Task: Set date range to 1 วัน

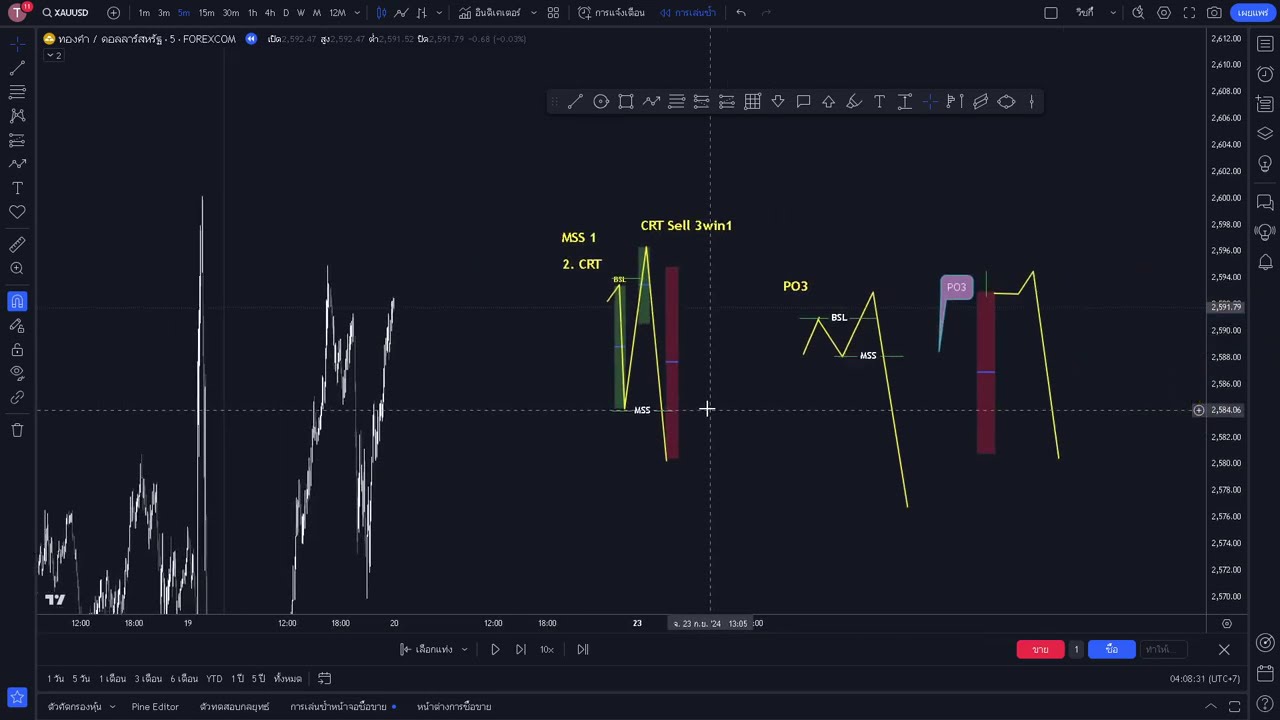Action: (x=55, y=679)
